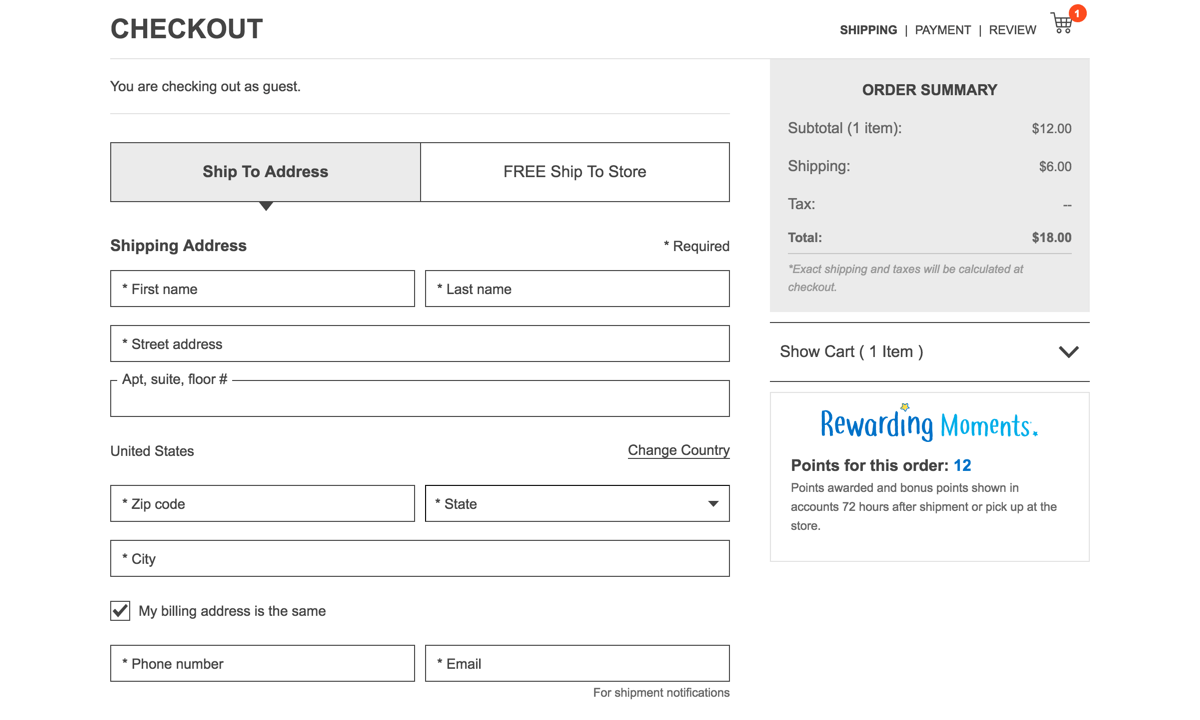The image size is (1200, 720).
Task: Focus the Street address field
Action: pos(420,344)
